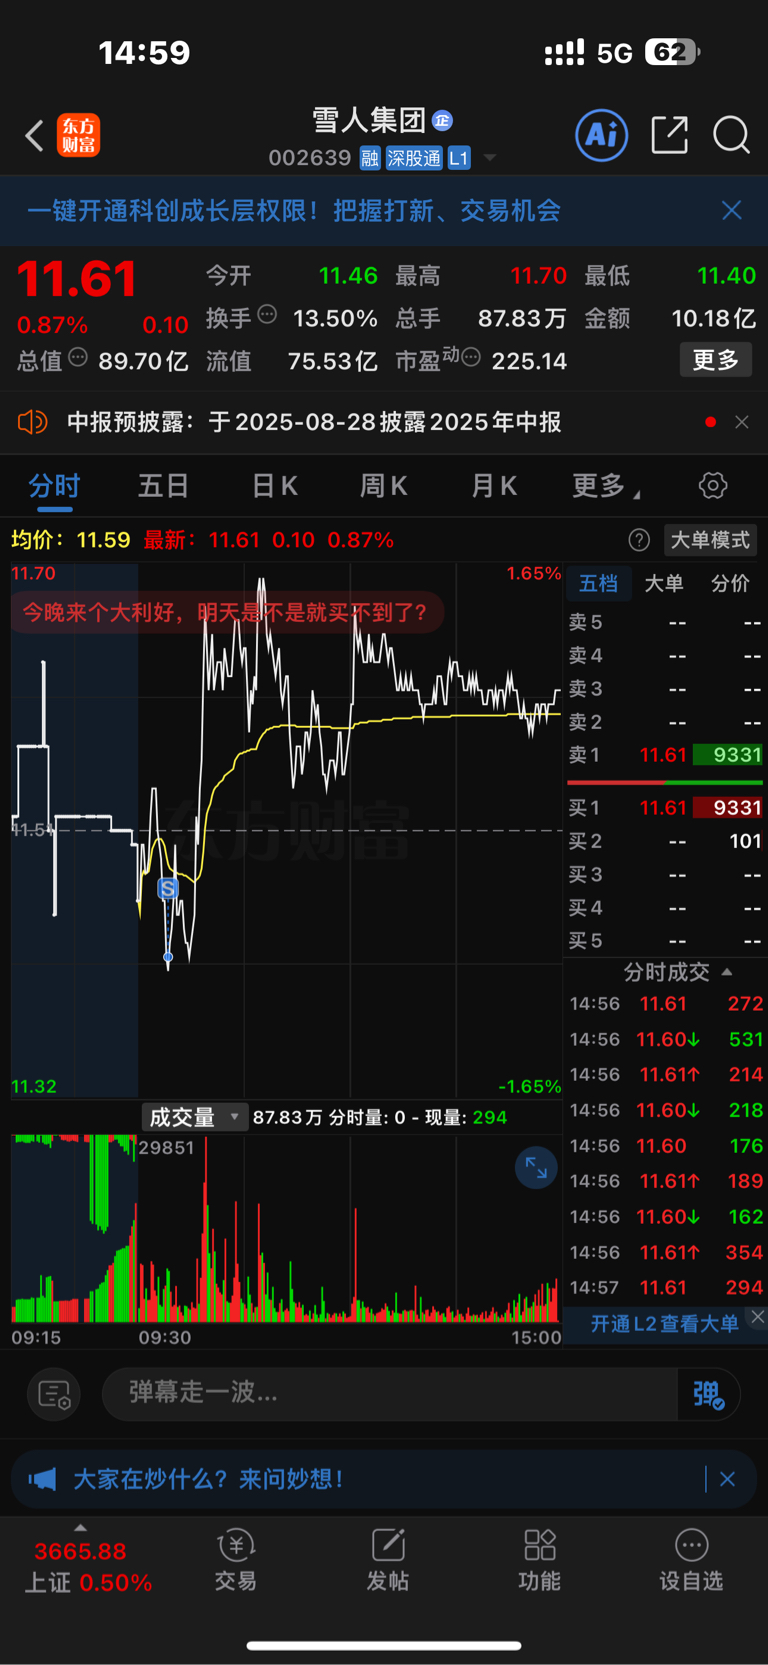Viewport: 768px width, 1665px height.
Task: Open 大家在炒什么 妙想 link
Action: click(209, 1479)
